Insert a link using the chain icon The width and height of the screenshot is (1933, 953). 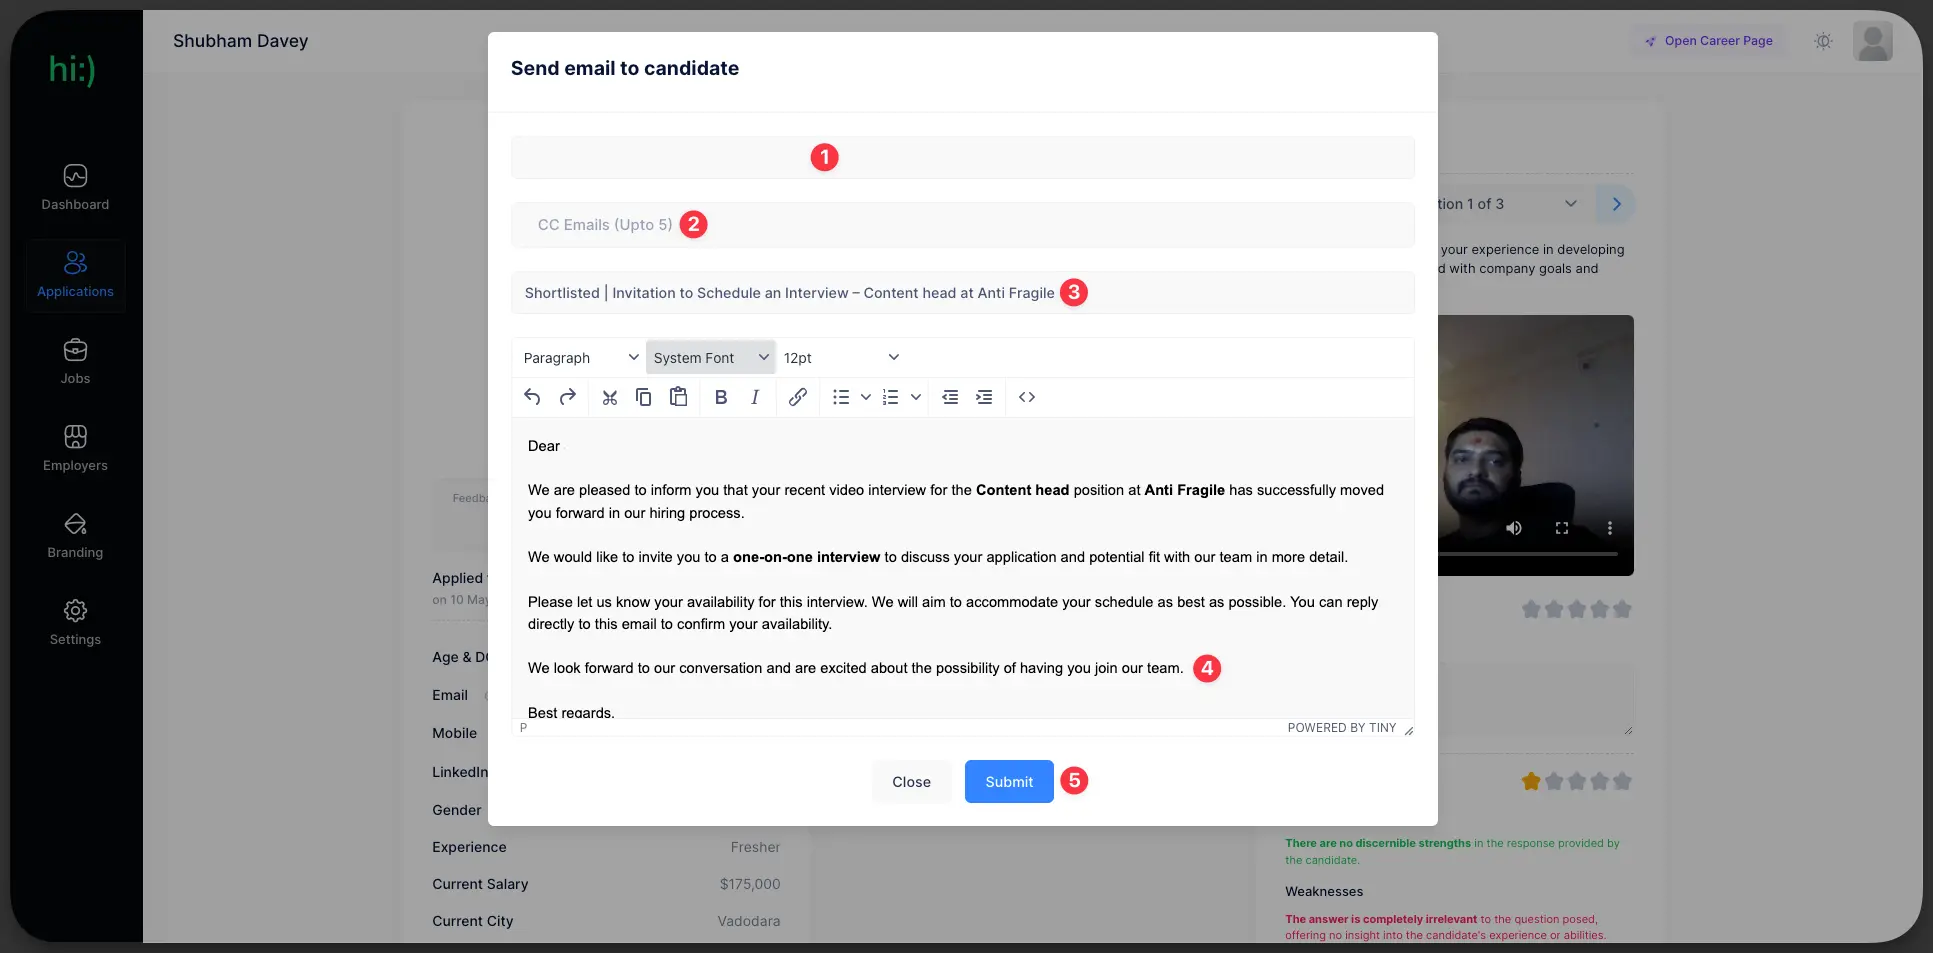click(x=797, y=397)
